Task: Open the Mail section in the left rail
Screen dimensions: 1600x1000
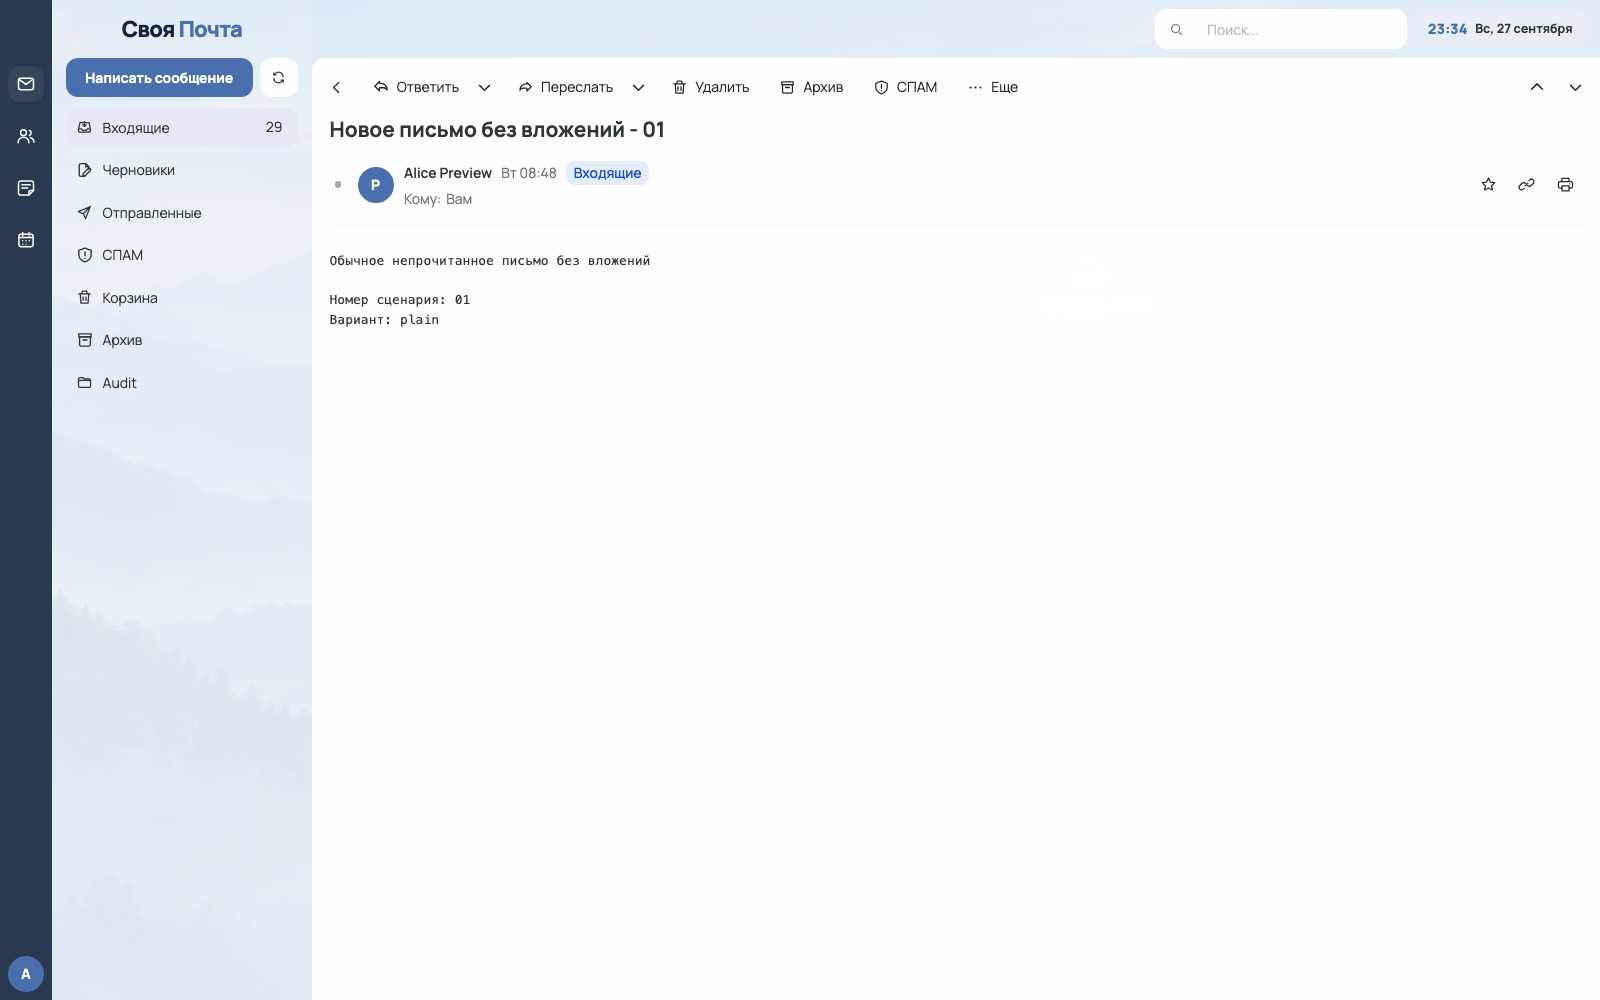Action: (x=26, y=84)
